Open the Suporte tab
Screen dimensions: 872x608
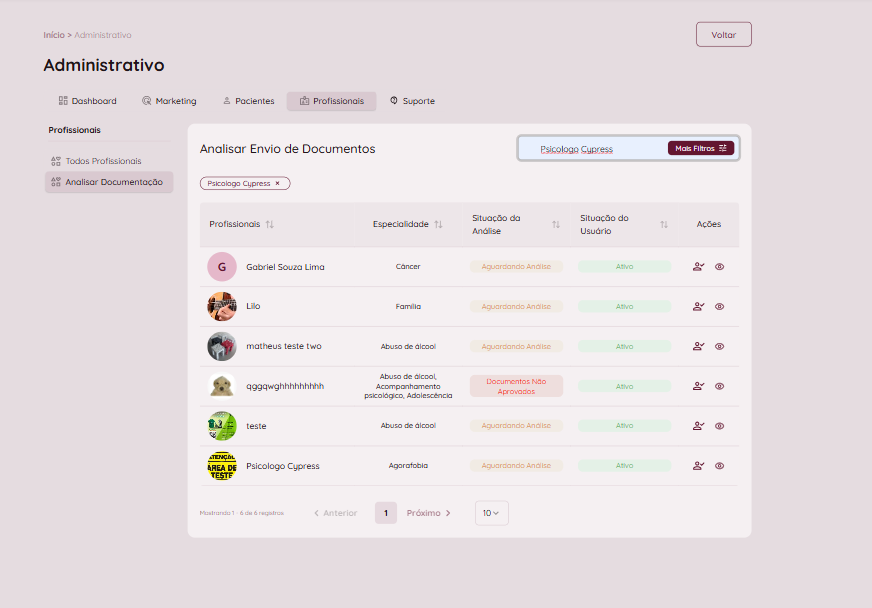click(412, 101)
